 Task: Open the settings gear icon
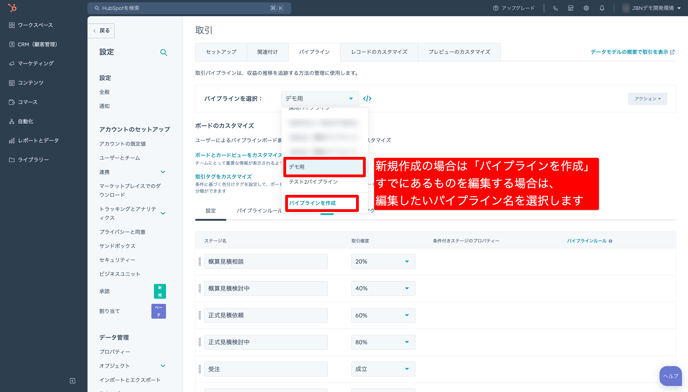coord(586,8)
